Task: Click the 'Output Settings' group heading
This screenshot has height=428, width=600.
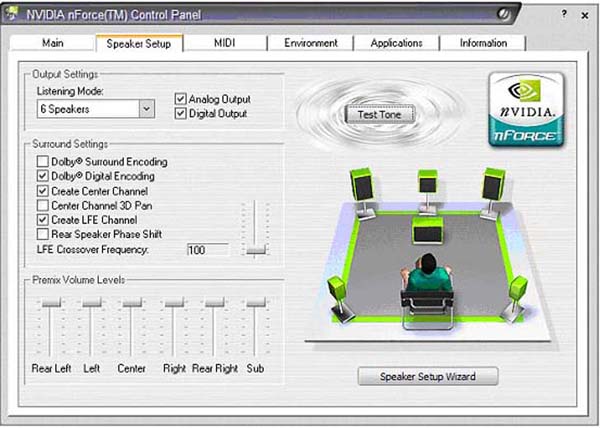Action: [65, 74]
